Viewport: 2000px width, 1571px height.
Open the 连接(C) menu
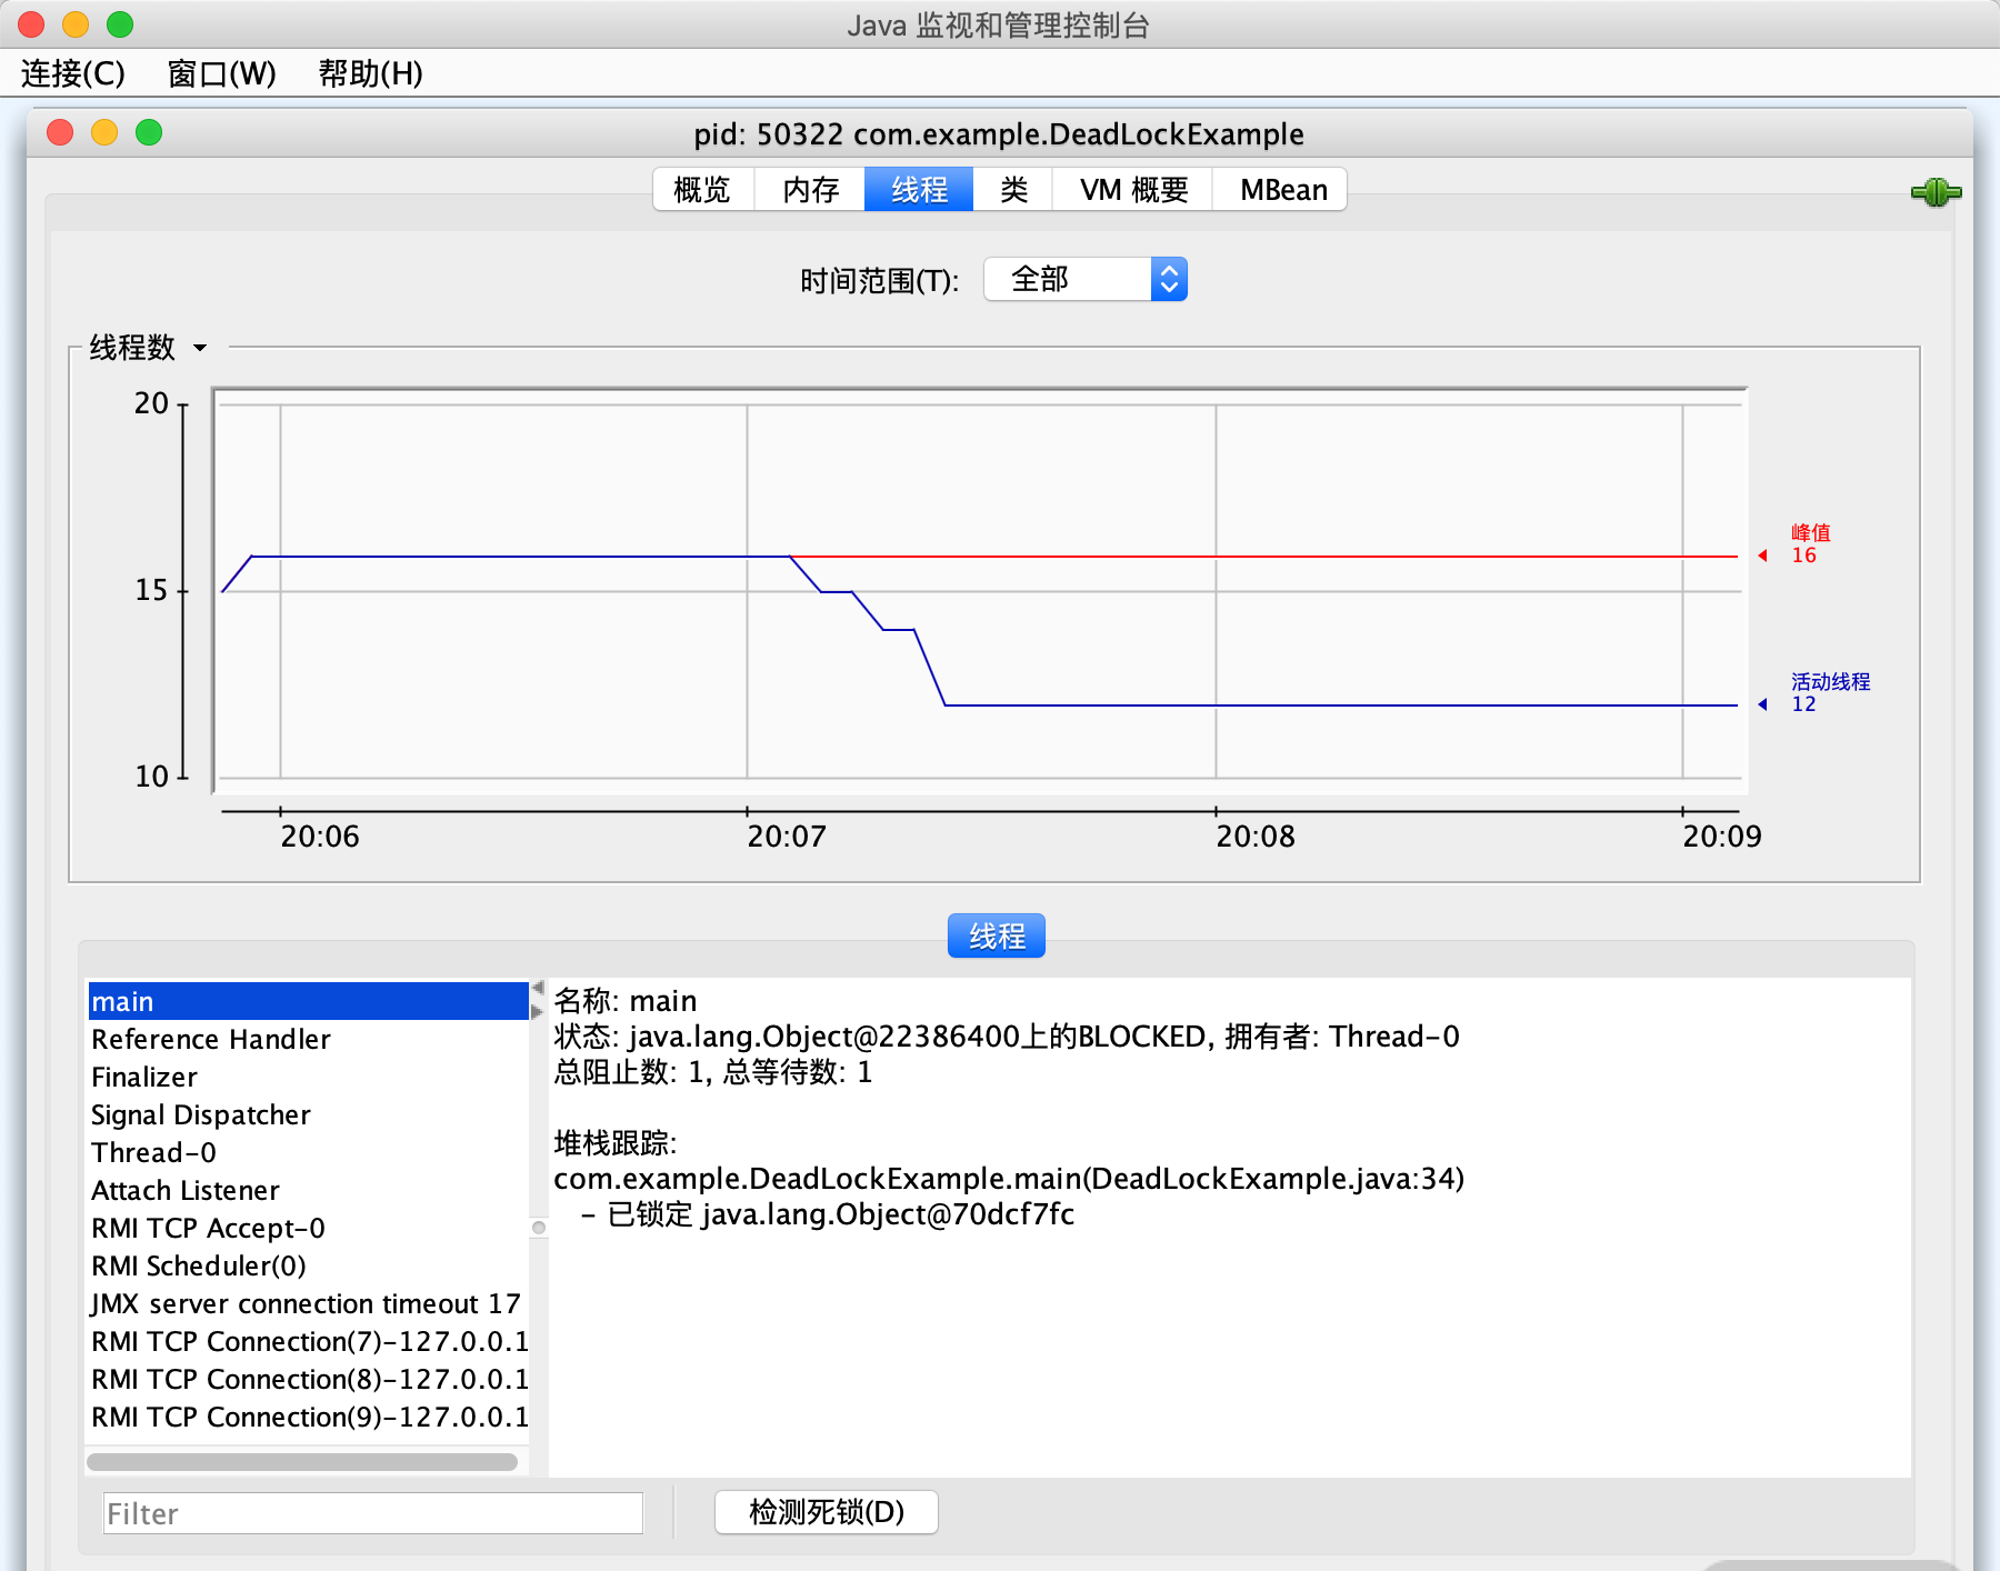(x=73, y=73)
